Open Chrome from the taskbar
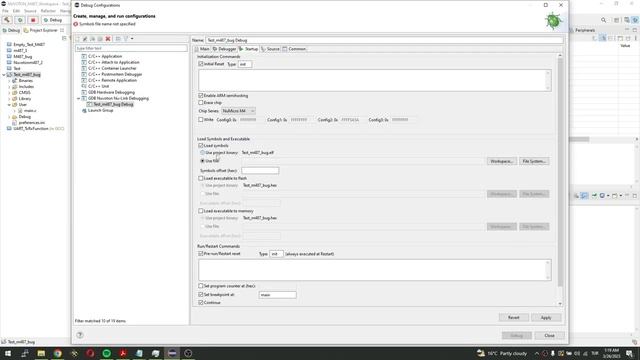This screenshot has height=360, width=640. [x=58, y=353]
